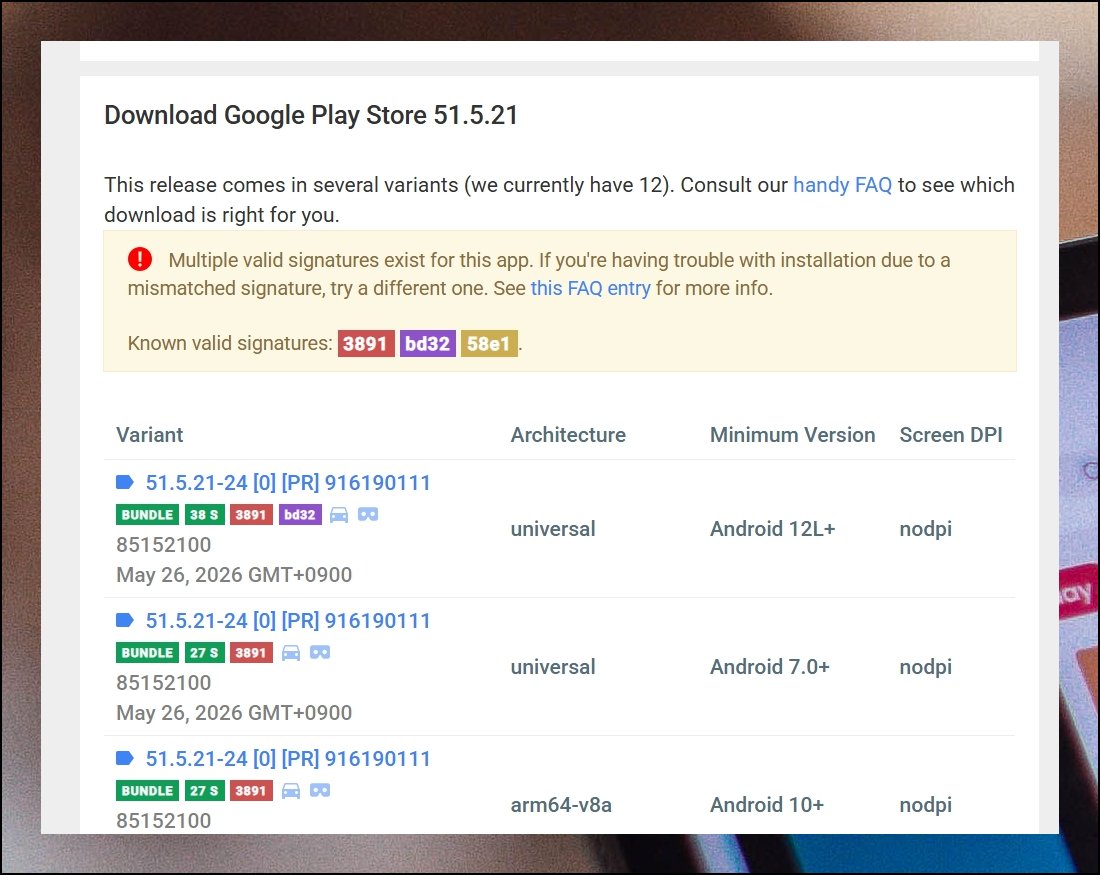Click the VR headset icon in the arm64-v8a row
The height and width of the screenshot is (875, 1100).
tap(320, 791)
